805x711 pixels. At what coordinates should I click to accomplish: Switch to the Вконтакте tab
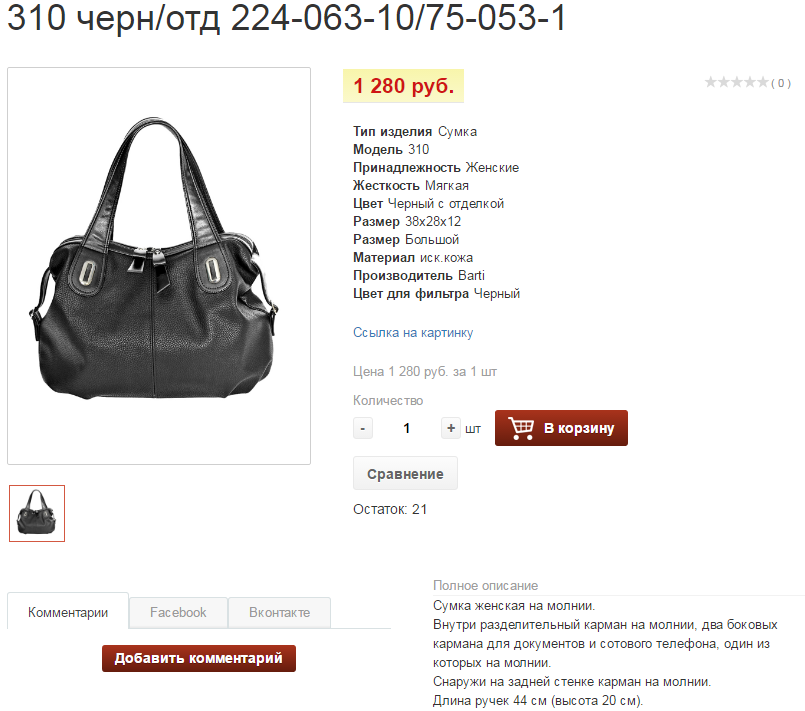tap(279, 612)
